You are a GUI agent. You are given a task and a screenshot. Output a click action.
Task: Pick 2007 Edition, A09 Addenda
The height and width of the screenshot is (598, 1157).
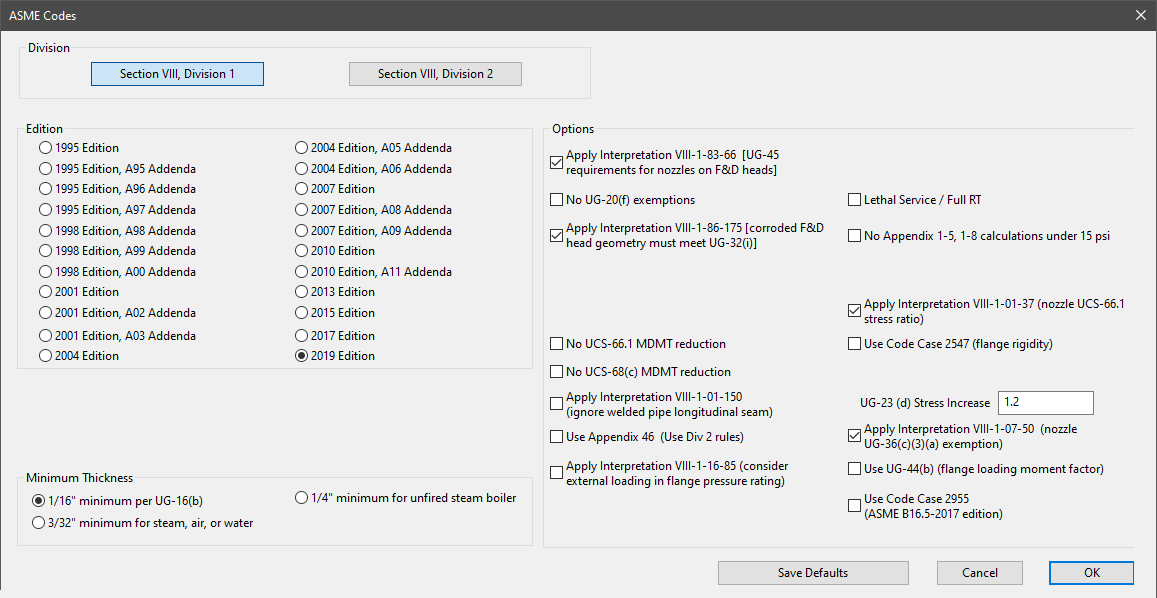(301, 230)
